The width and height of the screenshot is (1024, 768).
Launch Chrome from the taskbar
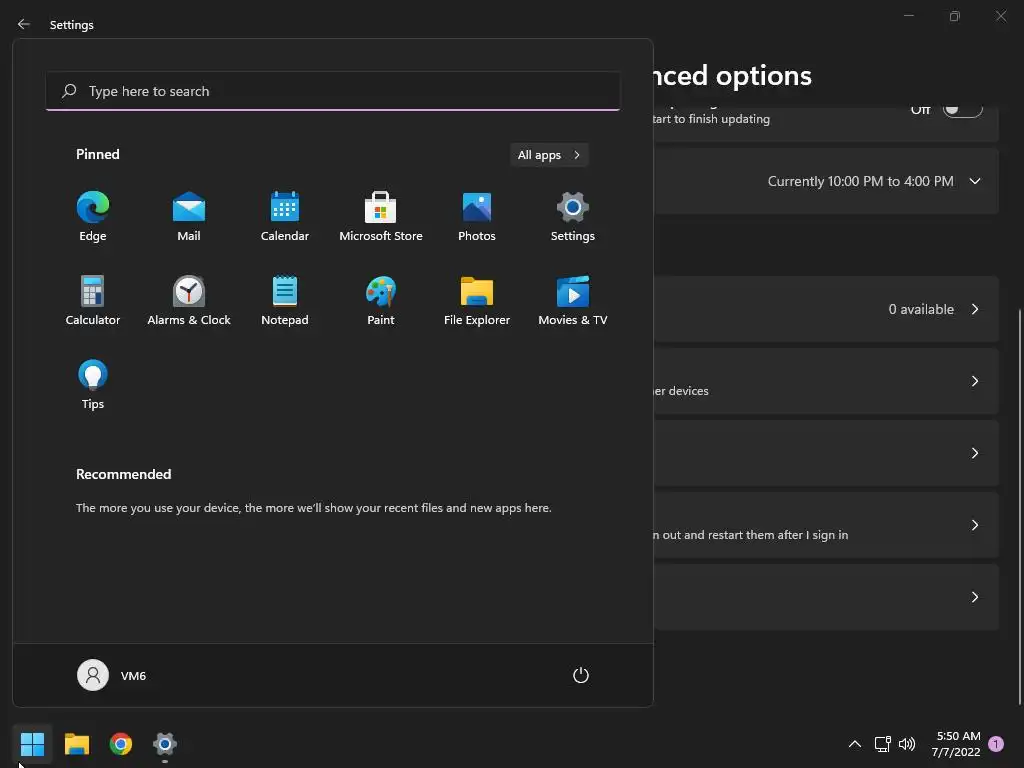click(x=121, y=743)
